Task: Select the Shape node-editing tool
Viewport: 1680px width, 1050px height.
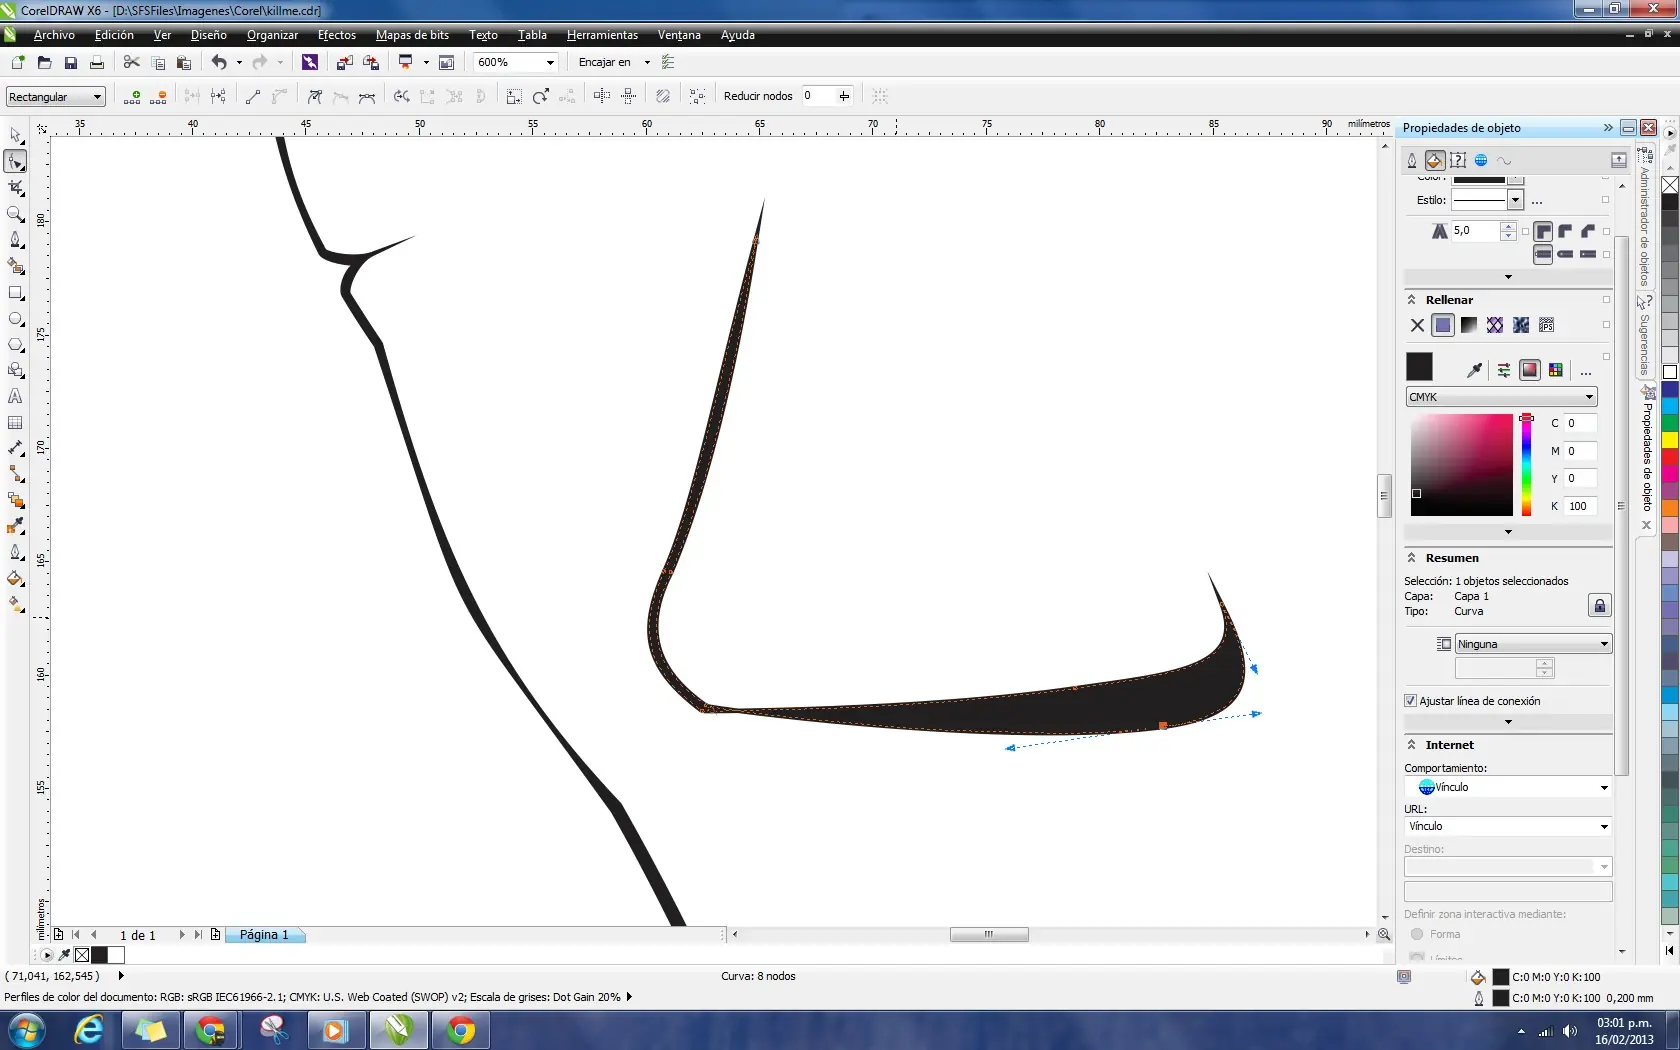Action: (15, 161)
